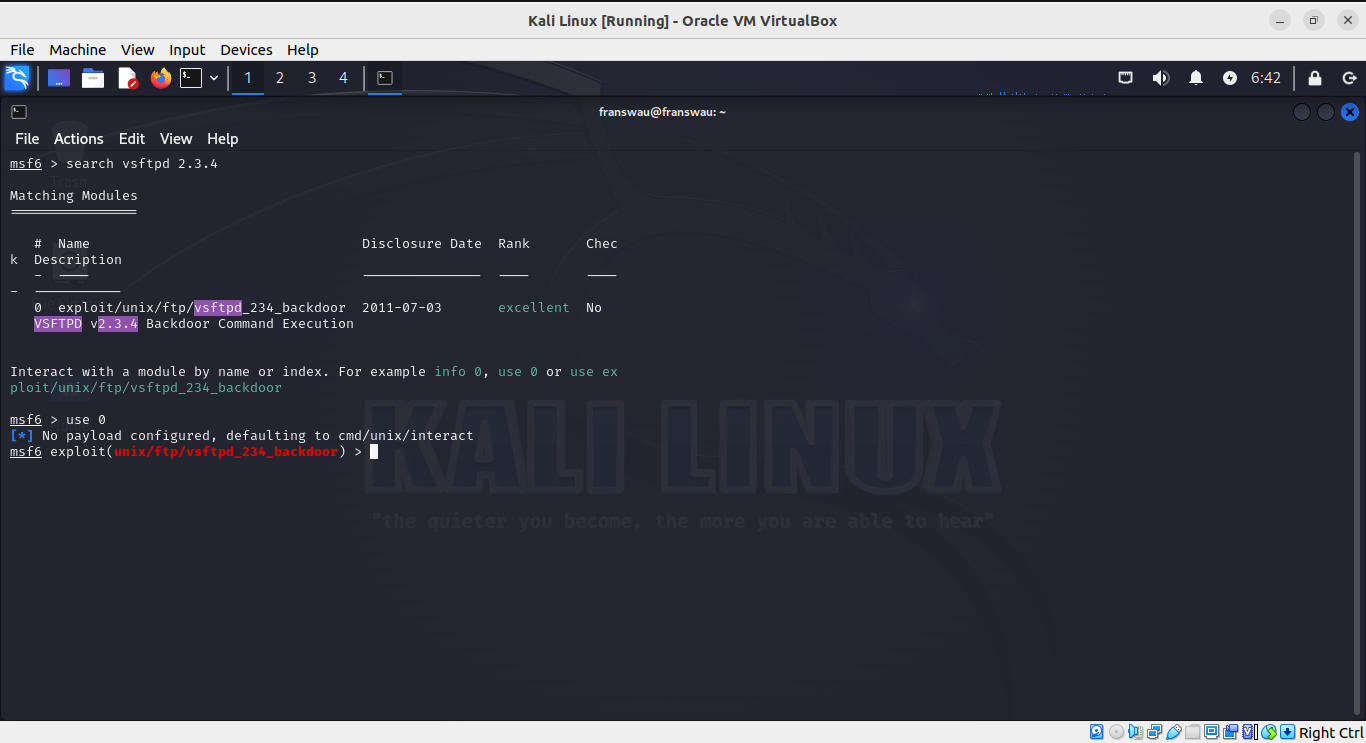Click the 6:42 panel clock
Screen dimensions: 1366x743
(x=1266, y=78)
